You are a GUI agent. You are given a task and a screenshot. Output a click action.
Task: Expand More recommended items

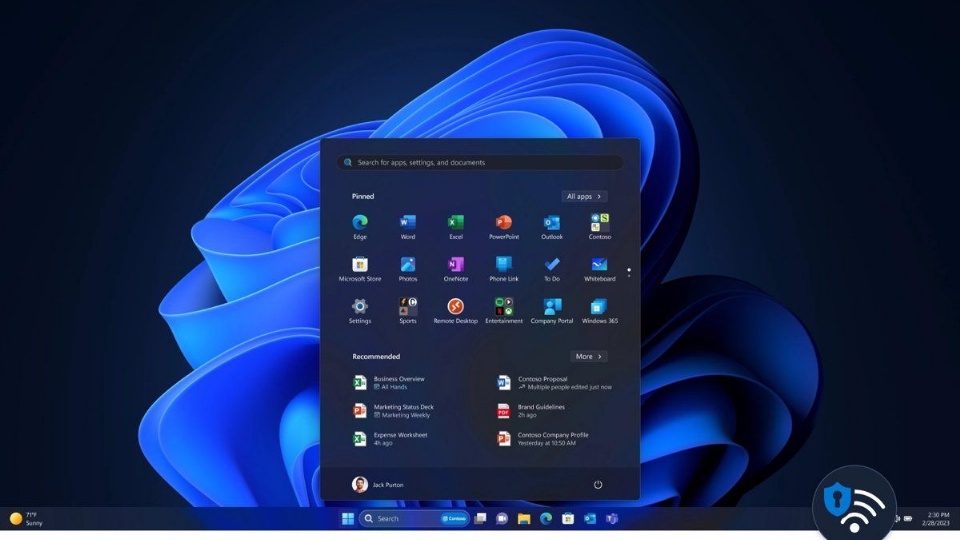pyautogui.click(x=588, y=356)
